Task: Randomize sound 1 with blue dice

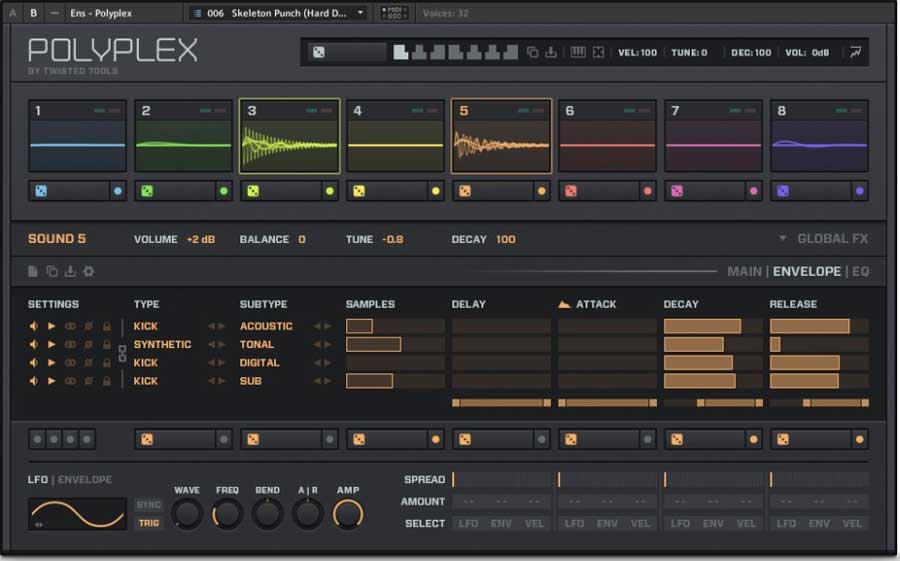Action: [41, 191]
